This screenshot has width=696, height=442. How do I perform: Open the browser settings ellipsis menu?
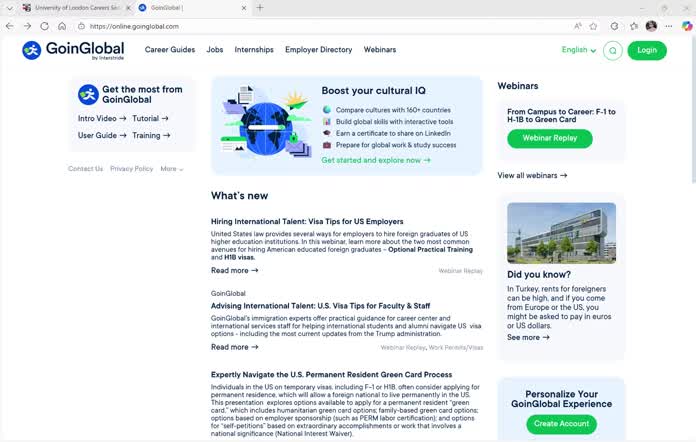pos(668,26)
